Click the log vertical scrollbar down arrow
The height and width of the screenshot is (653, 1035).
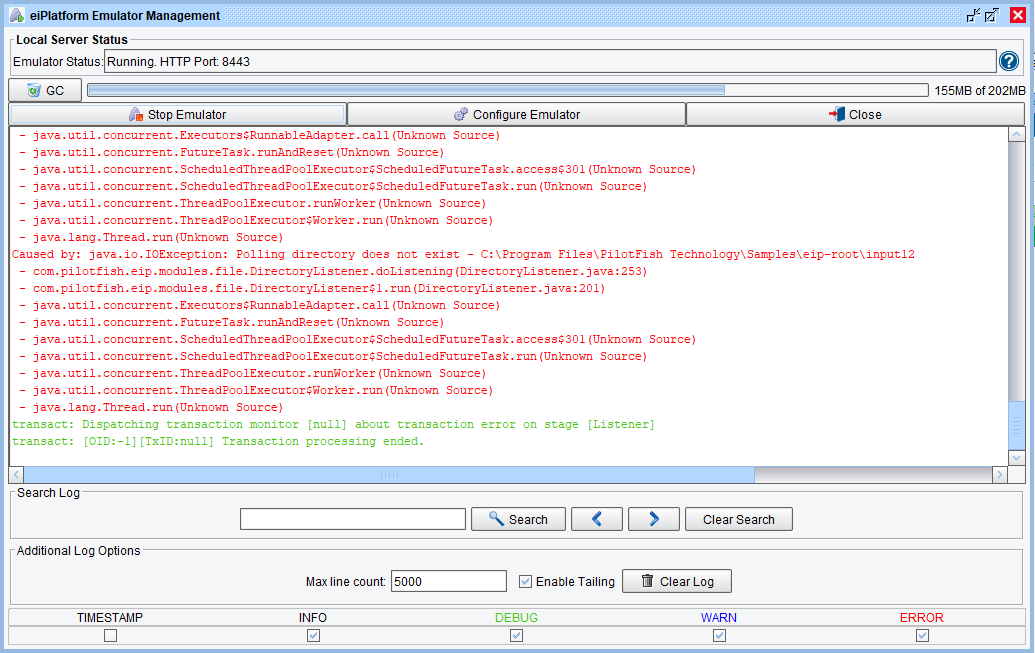click(x=1017, y=458)
